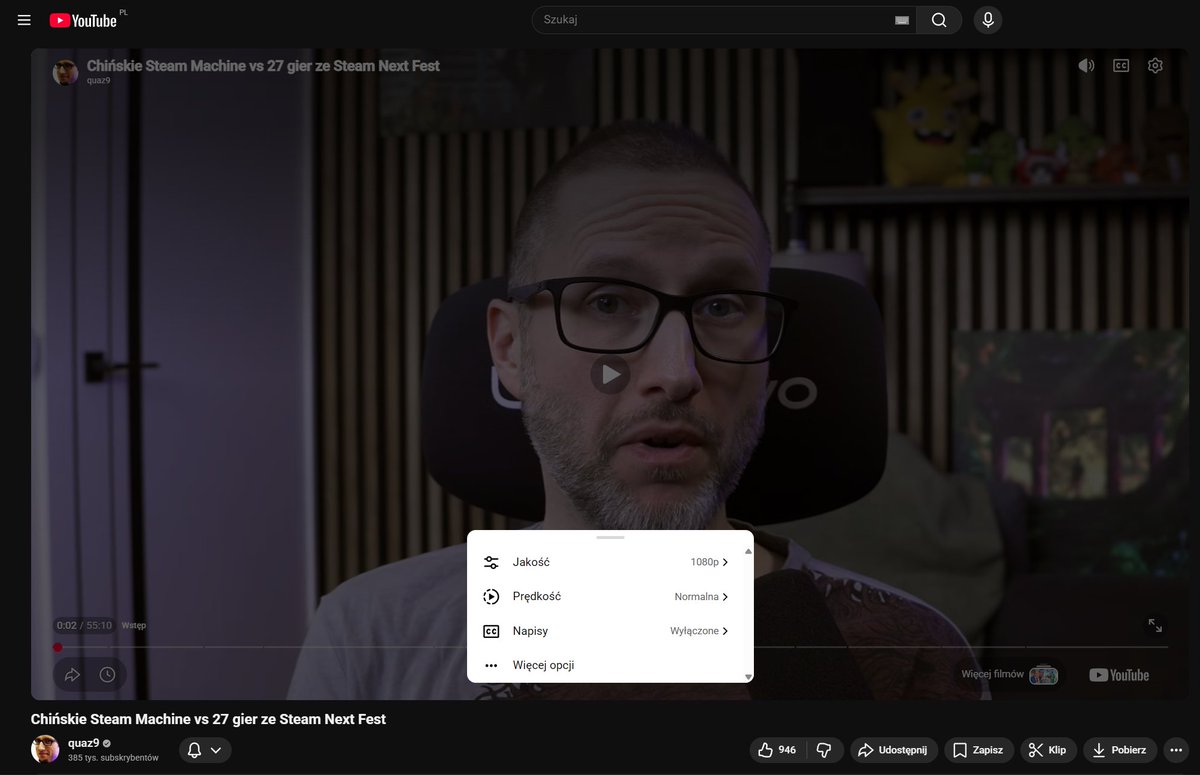Image resolution: width=1200 pixels, height=775 pixels.
Task: Open channel avatar in player header
Action: click(65, 72)
